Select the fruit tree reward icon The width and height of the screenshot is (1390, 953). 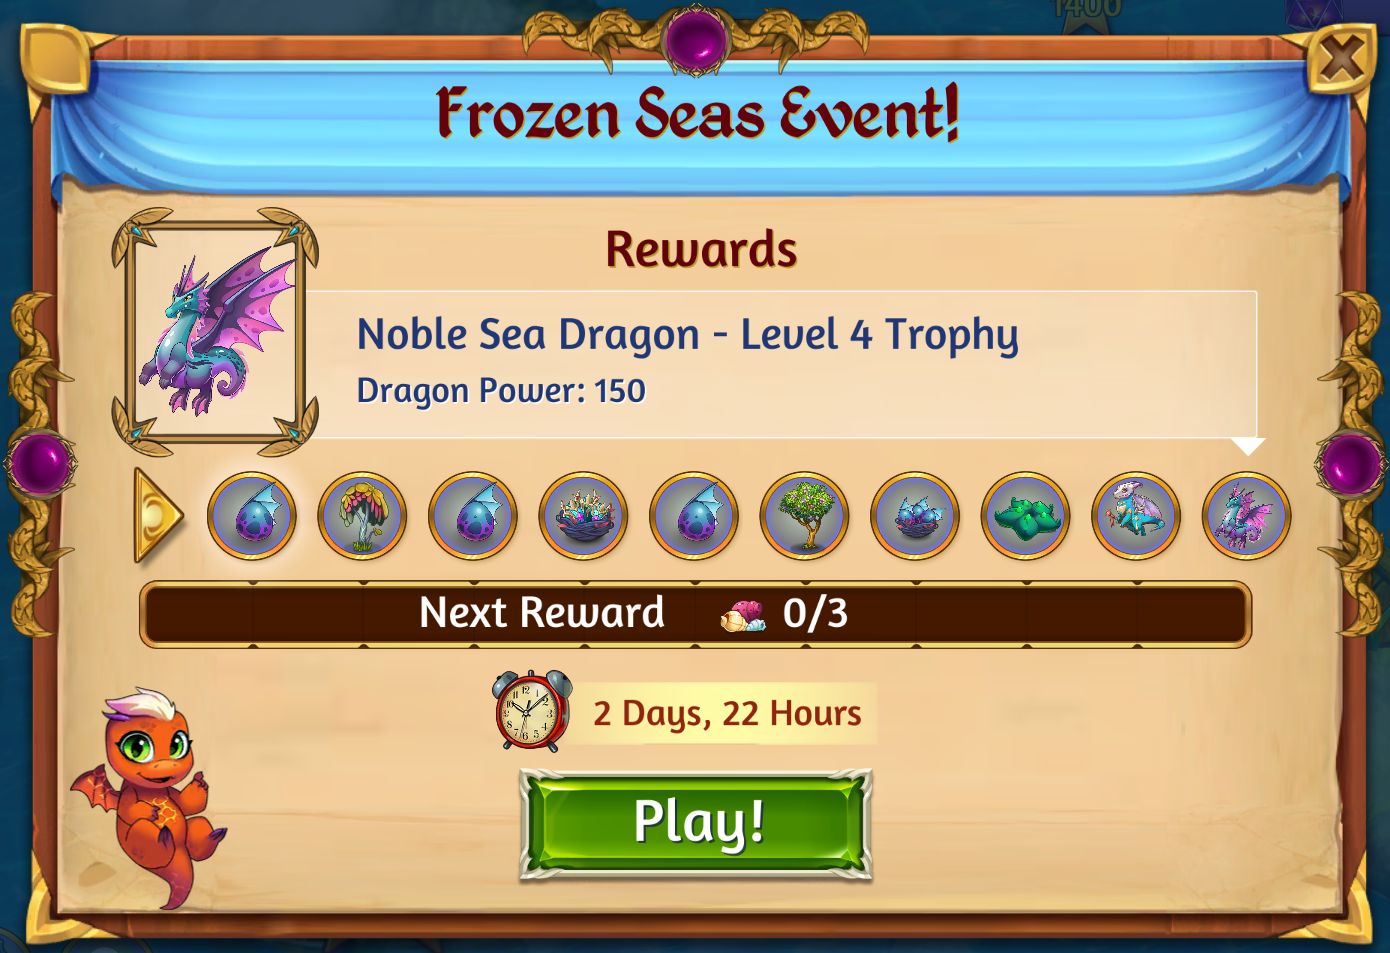click(804, 517)
